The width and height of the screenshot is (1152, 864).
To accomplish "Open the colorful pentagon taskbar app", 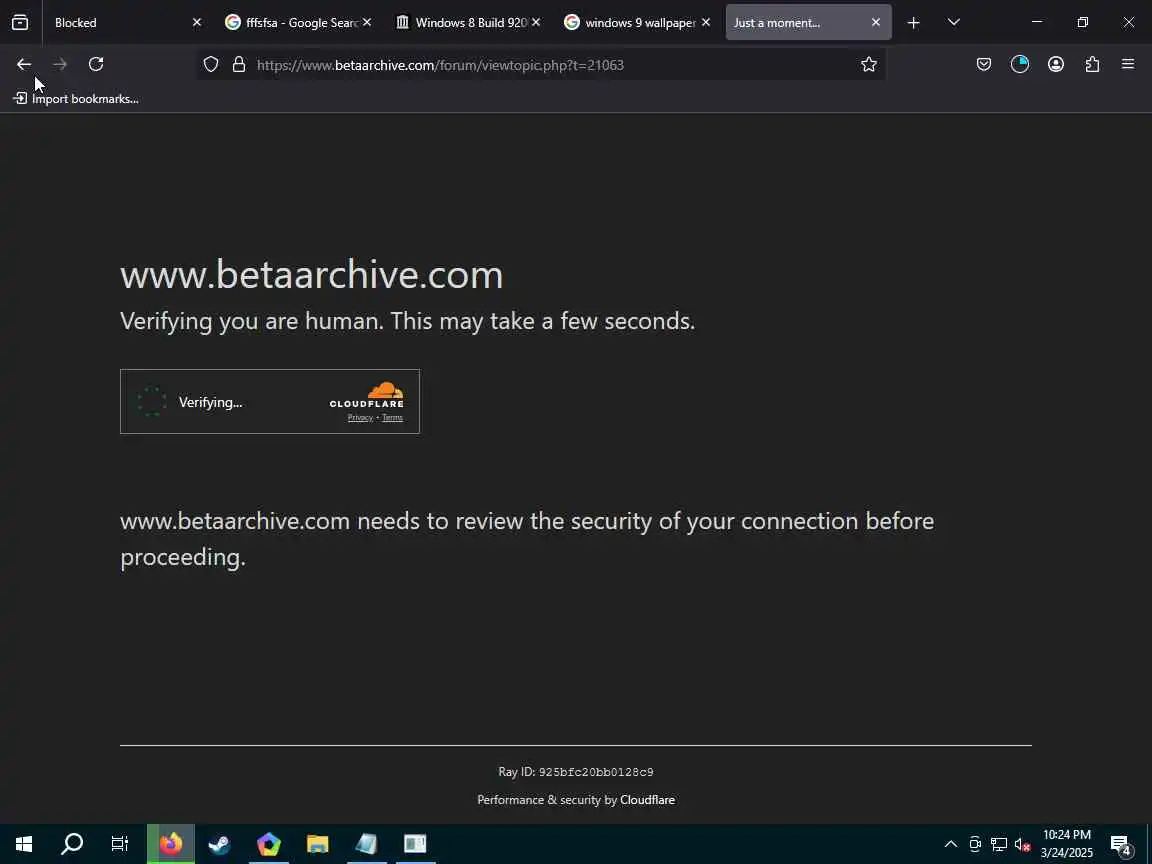I will tap(269, 844).
